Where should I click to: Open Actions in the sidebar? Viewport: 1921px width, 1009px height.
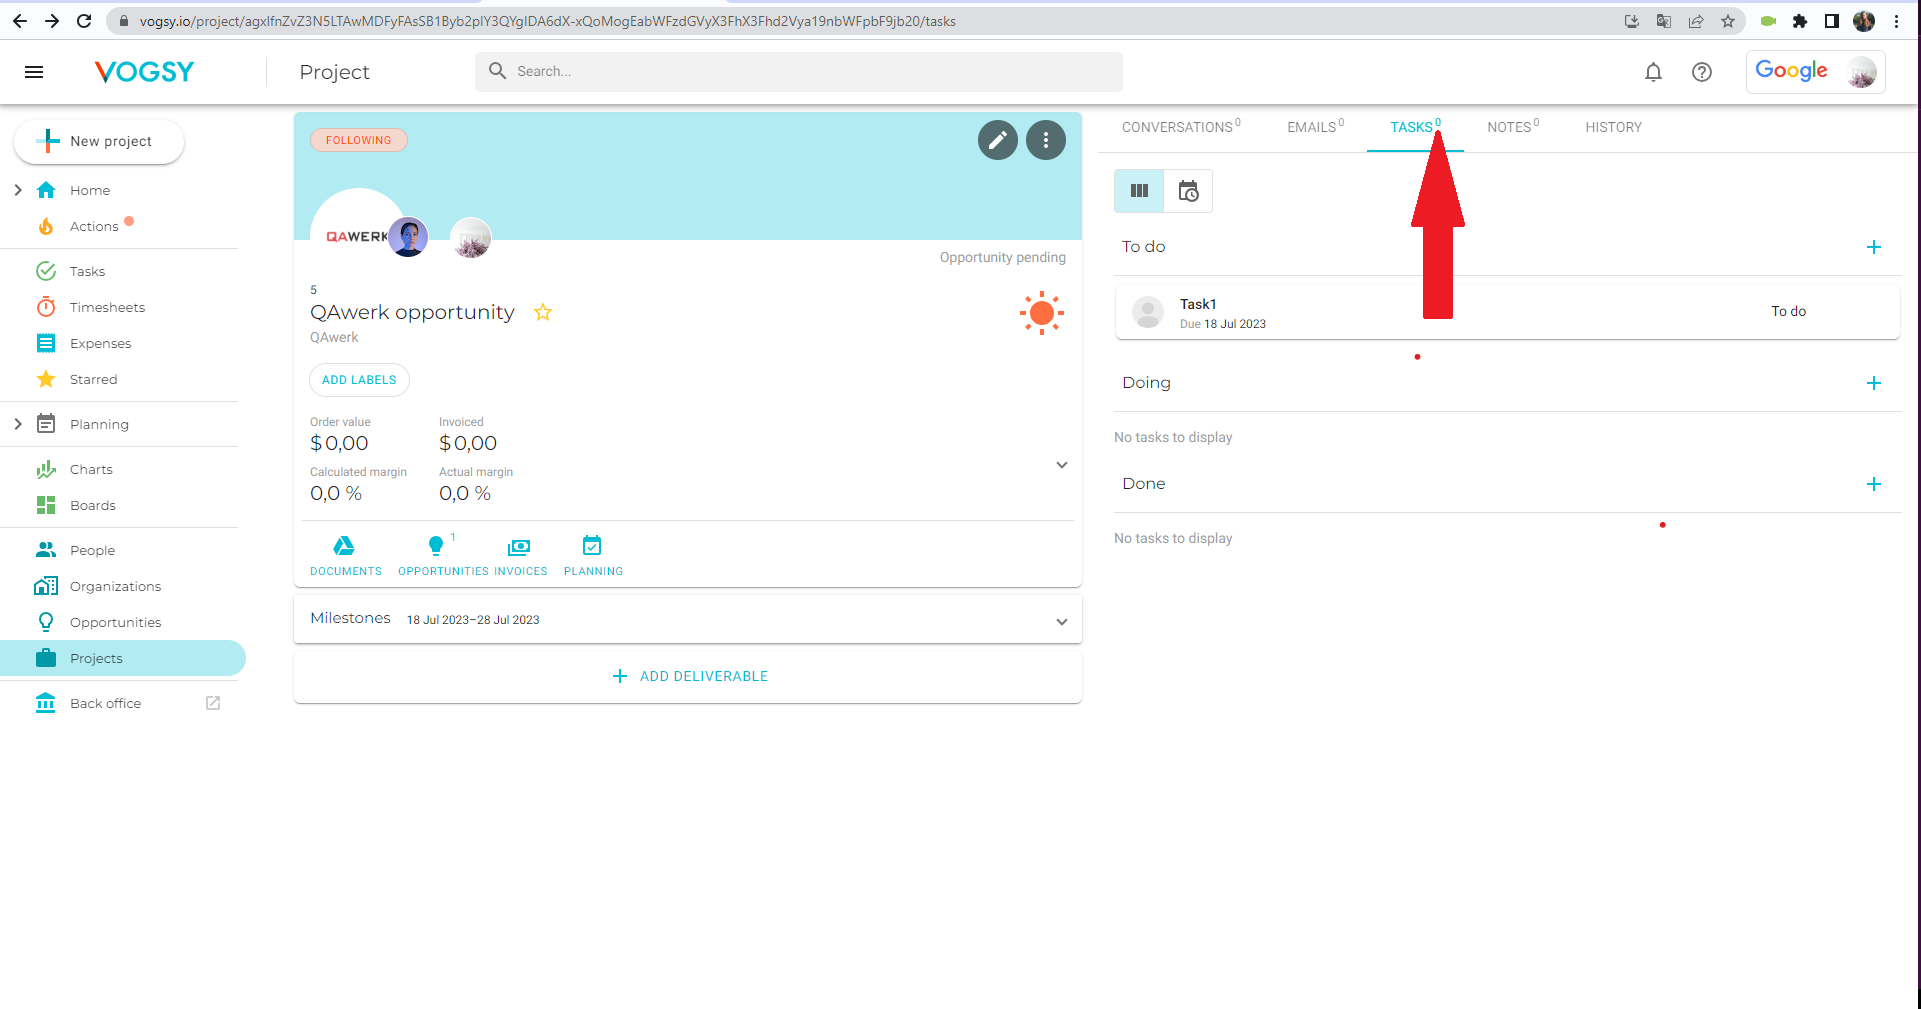pos(94,227)
